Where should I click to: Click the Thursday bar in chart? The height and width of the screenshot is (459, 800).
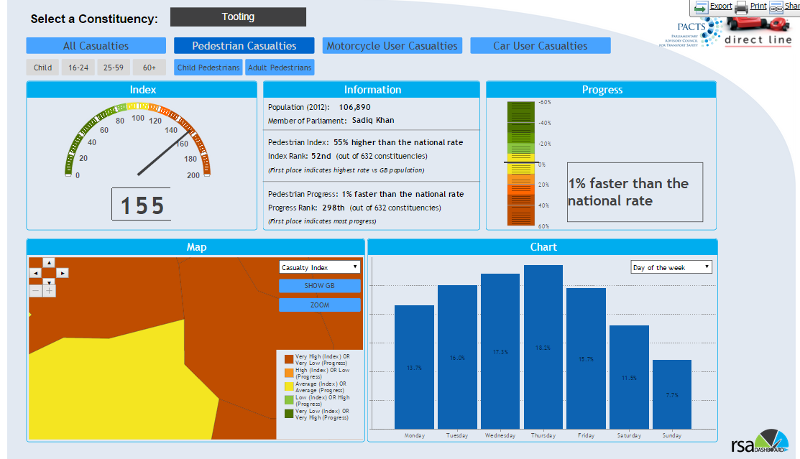(543, 347)
